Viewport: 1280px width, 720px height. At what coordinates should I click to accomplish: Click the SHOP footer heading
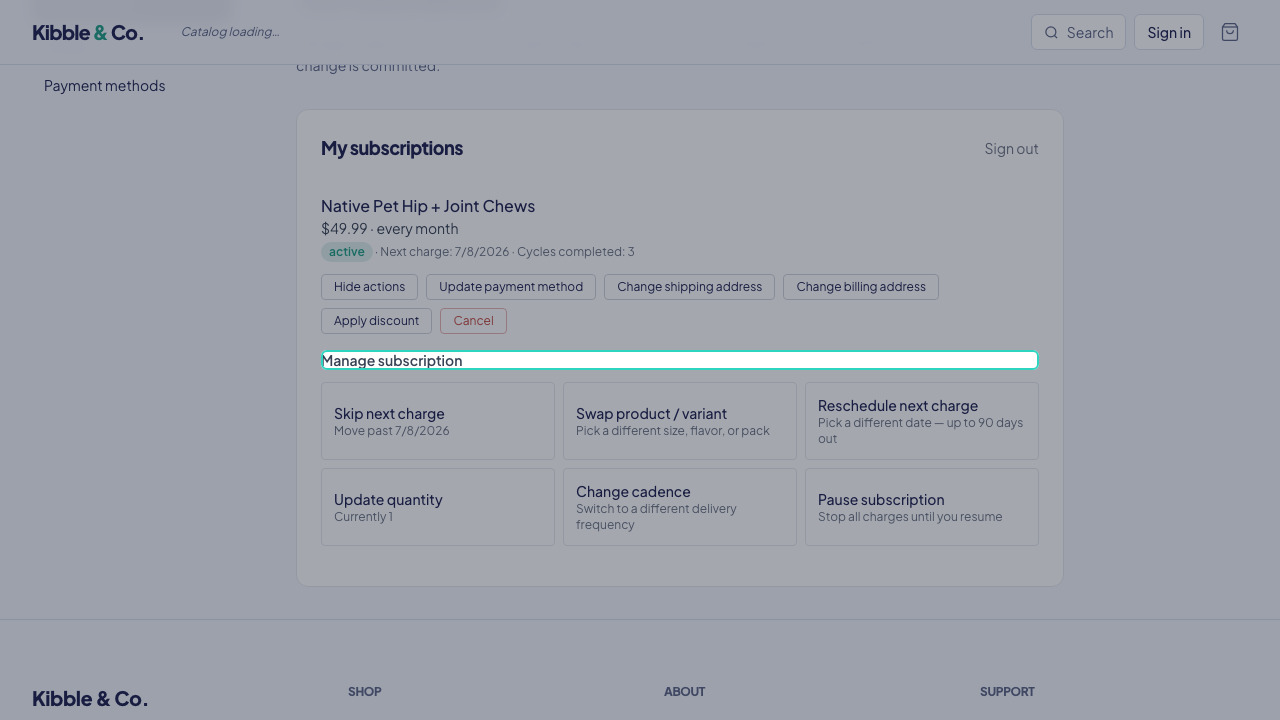click(365, 692)
